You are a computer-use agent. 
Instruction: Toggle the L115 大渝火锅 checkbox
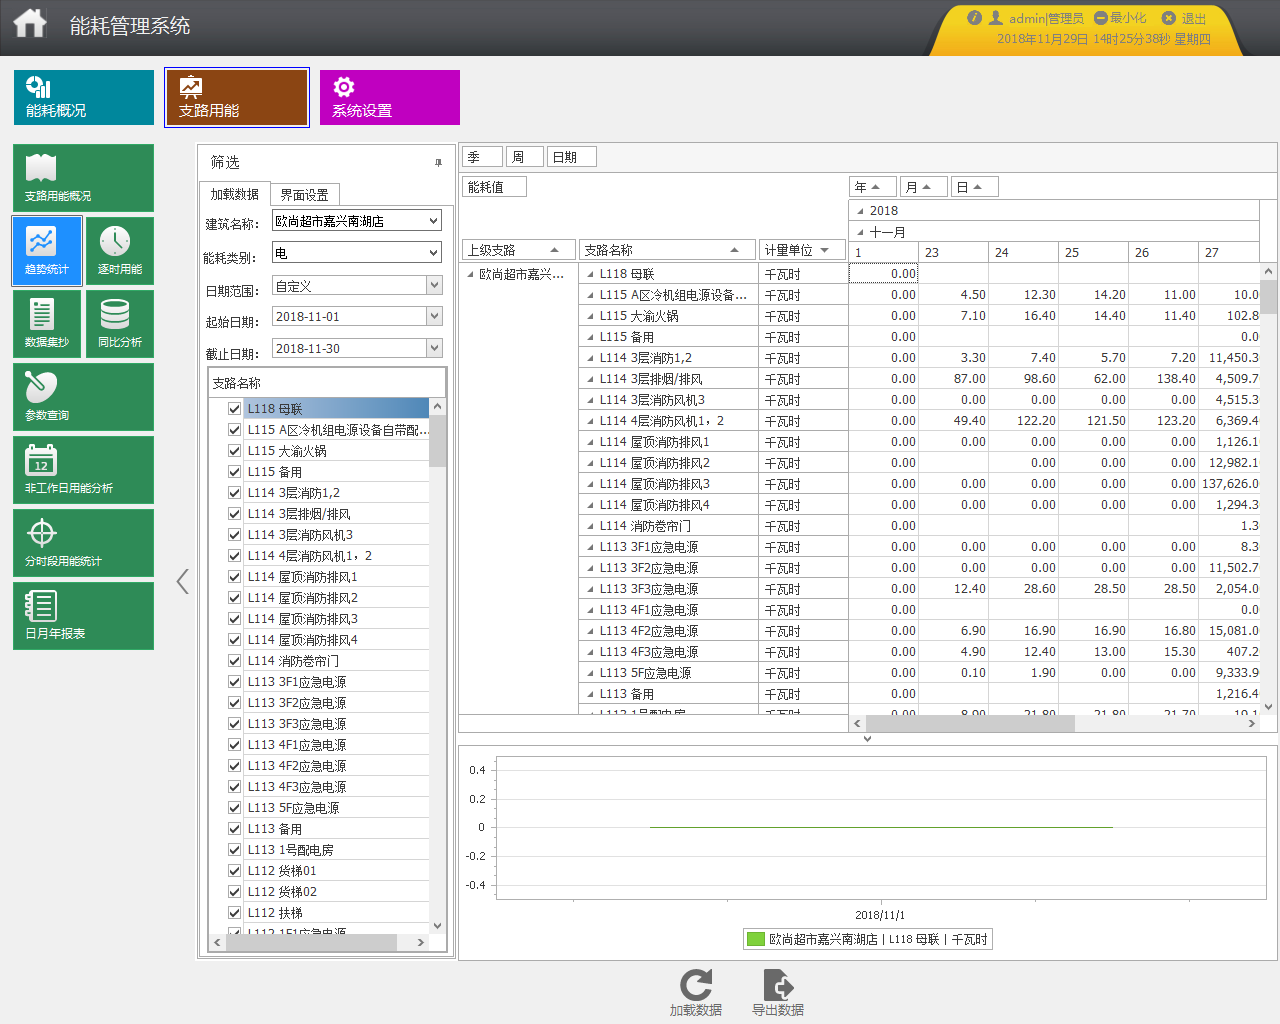(x=234, y=451)
